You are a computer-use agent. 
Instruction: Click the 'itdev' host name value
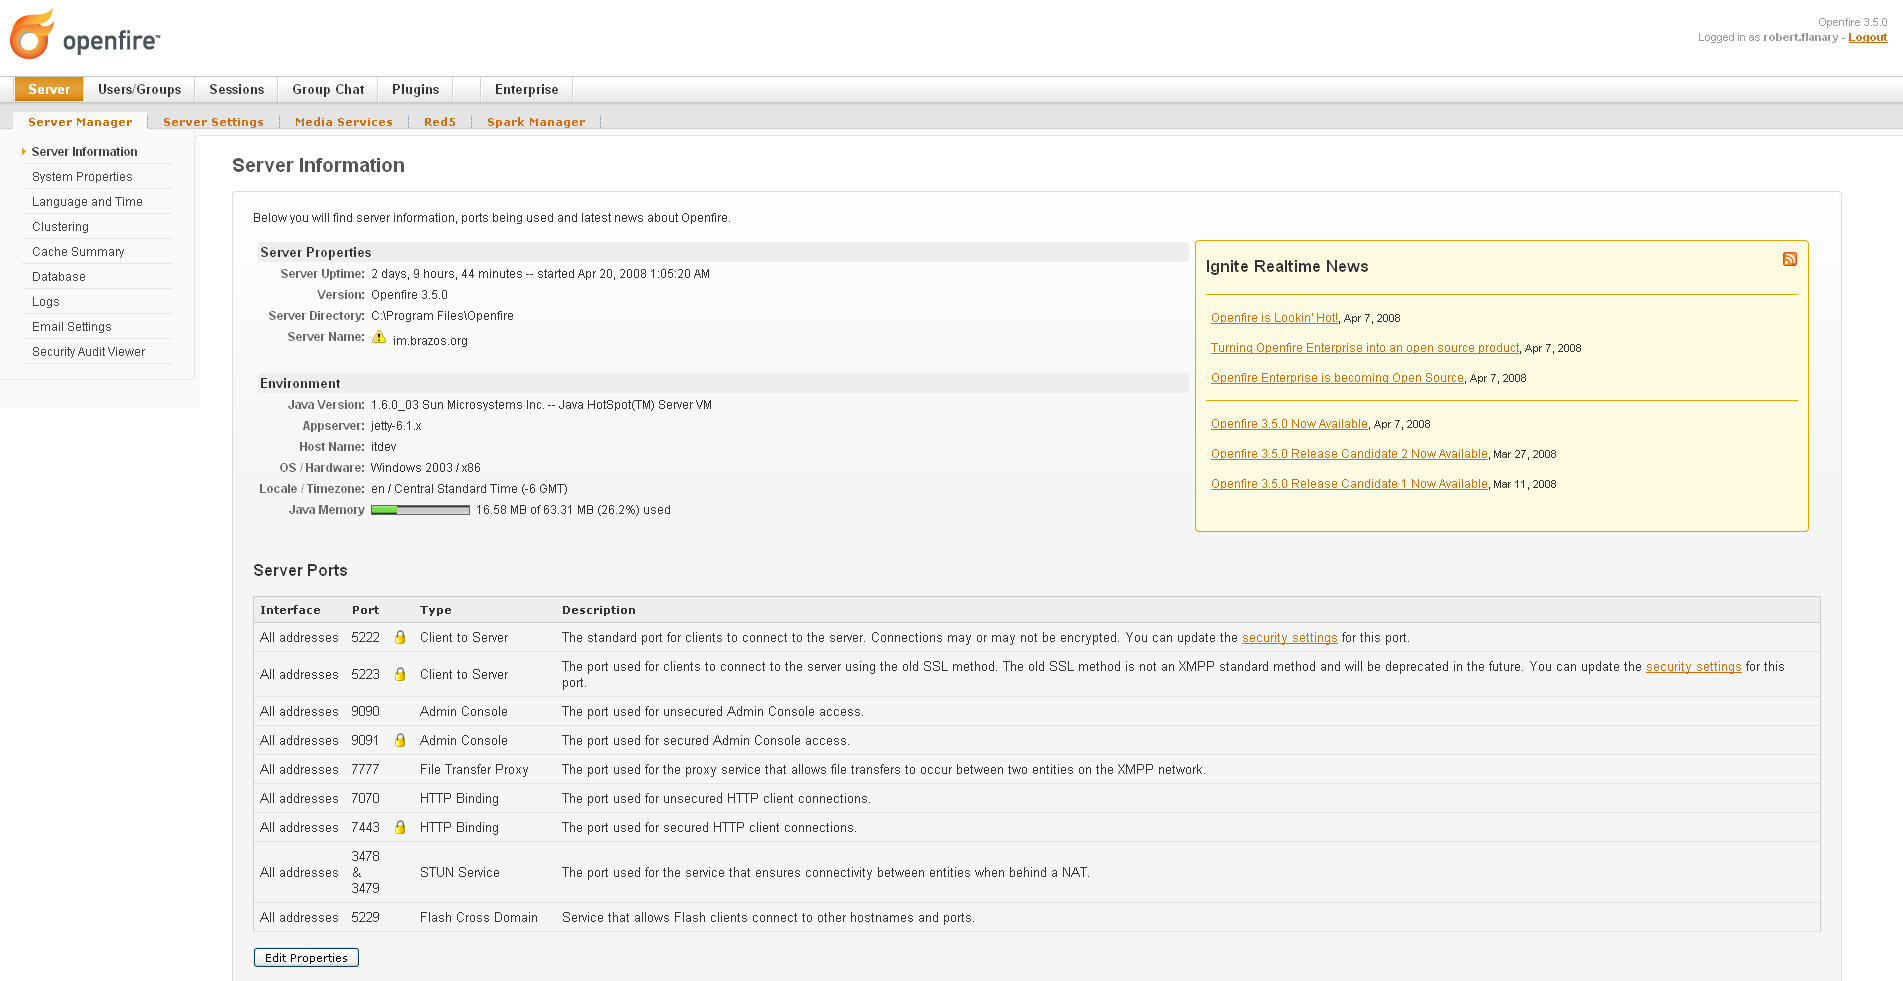(383, 447)
